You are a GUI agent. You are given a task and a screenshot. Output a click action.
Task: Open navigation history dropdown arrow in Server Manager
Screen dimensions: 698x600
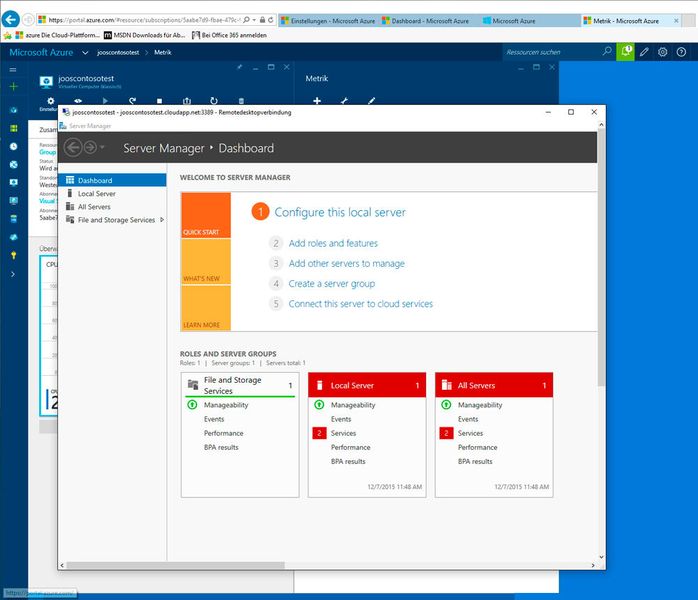coord(103,148)
